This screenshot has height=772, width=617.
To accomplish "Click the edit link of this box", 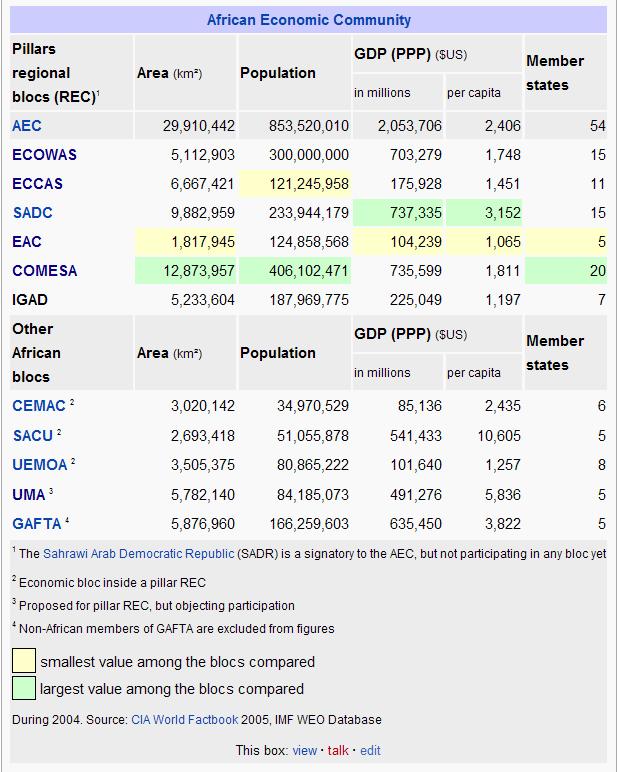I will pos(370,750).
